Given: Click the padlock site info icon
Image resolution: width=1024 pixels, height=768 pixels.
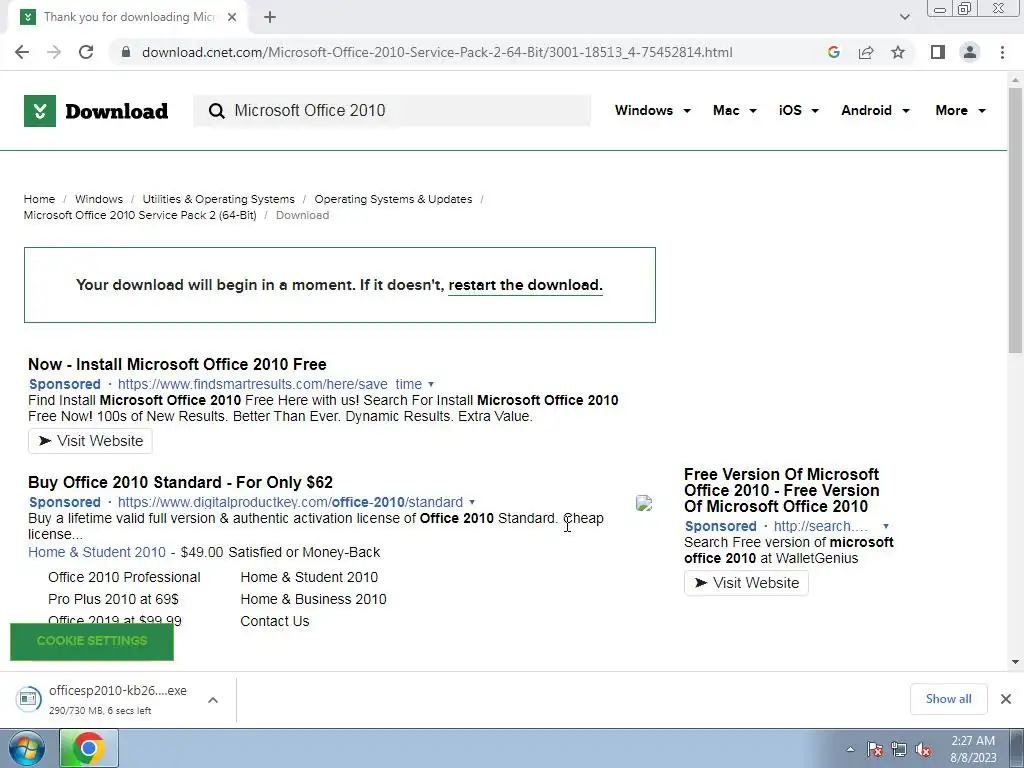Looking at the screenshot, I should point(126,52).
